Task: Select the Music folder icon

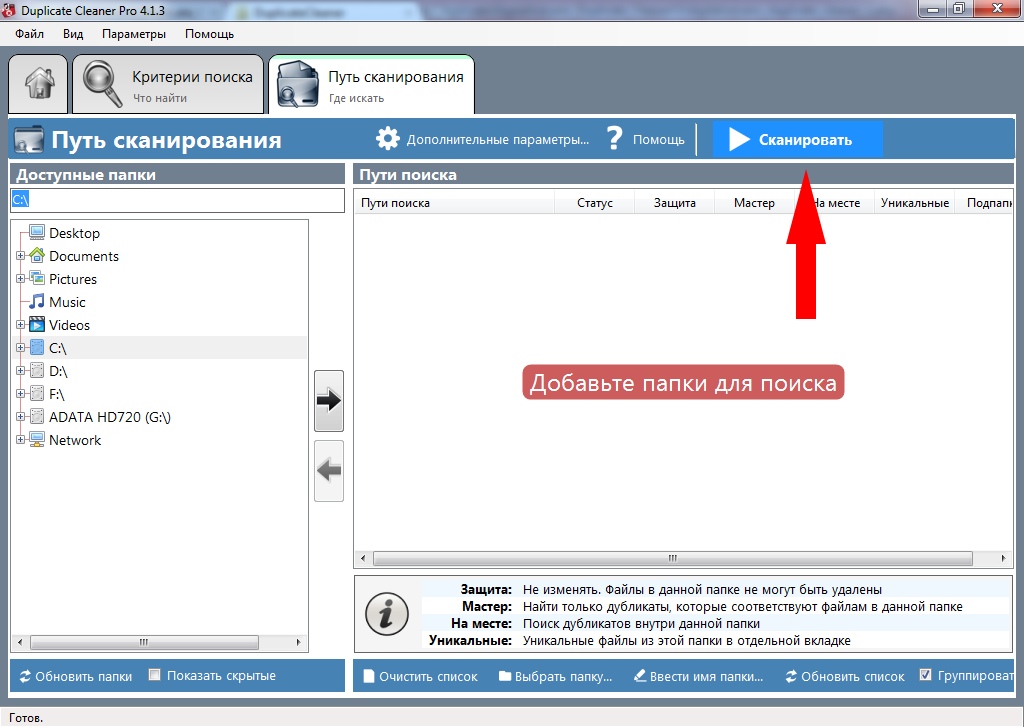Action: coord(37,302)
